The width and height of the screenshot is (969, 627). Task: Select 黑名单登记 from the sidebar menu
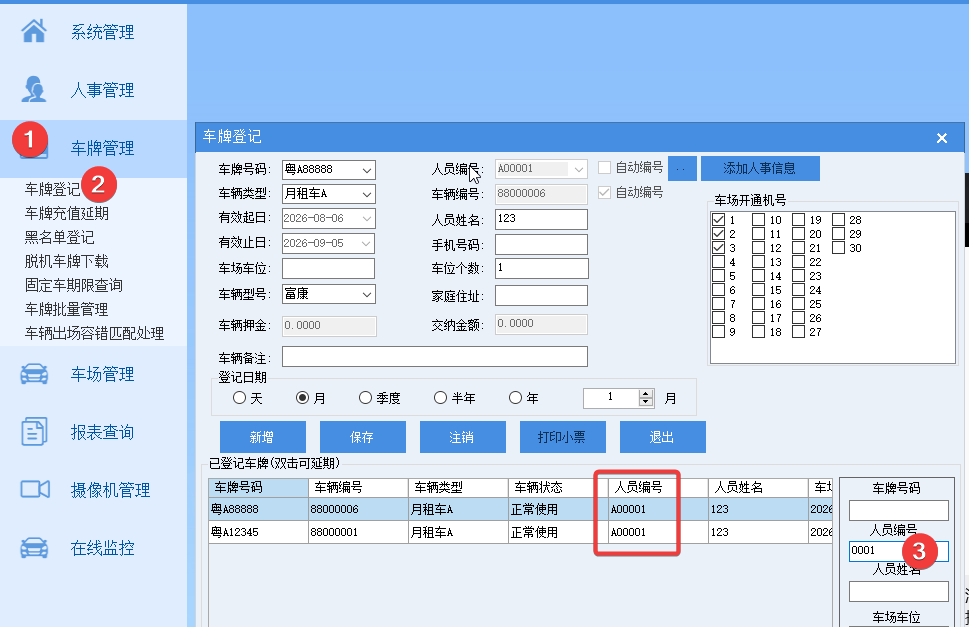coord(59,237)
